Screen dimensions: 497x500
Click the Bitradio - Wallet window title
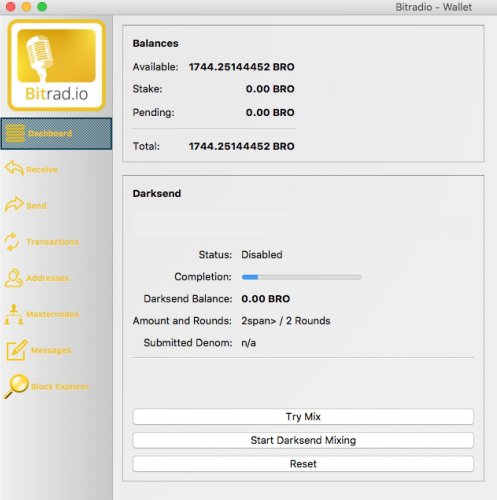tap(433, 7)
